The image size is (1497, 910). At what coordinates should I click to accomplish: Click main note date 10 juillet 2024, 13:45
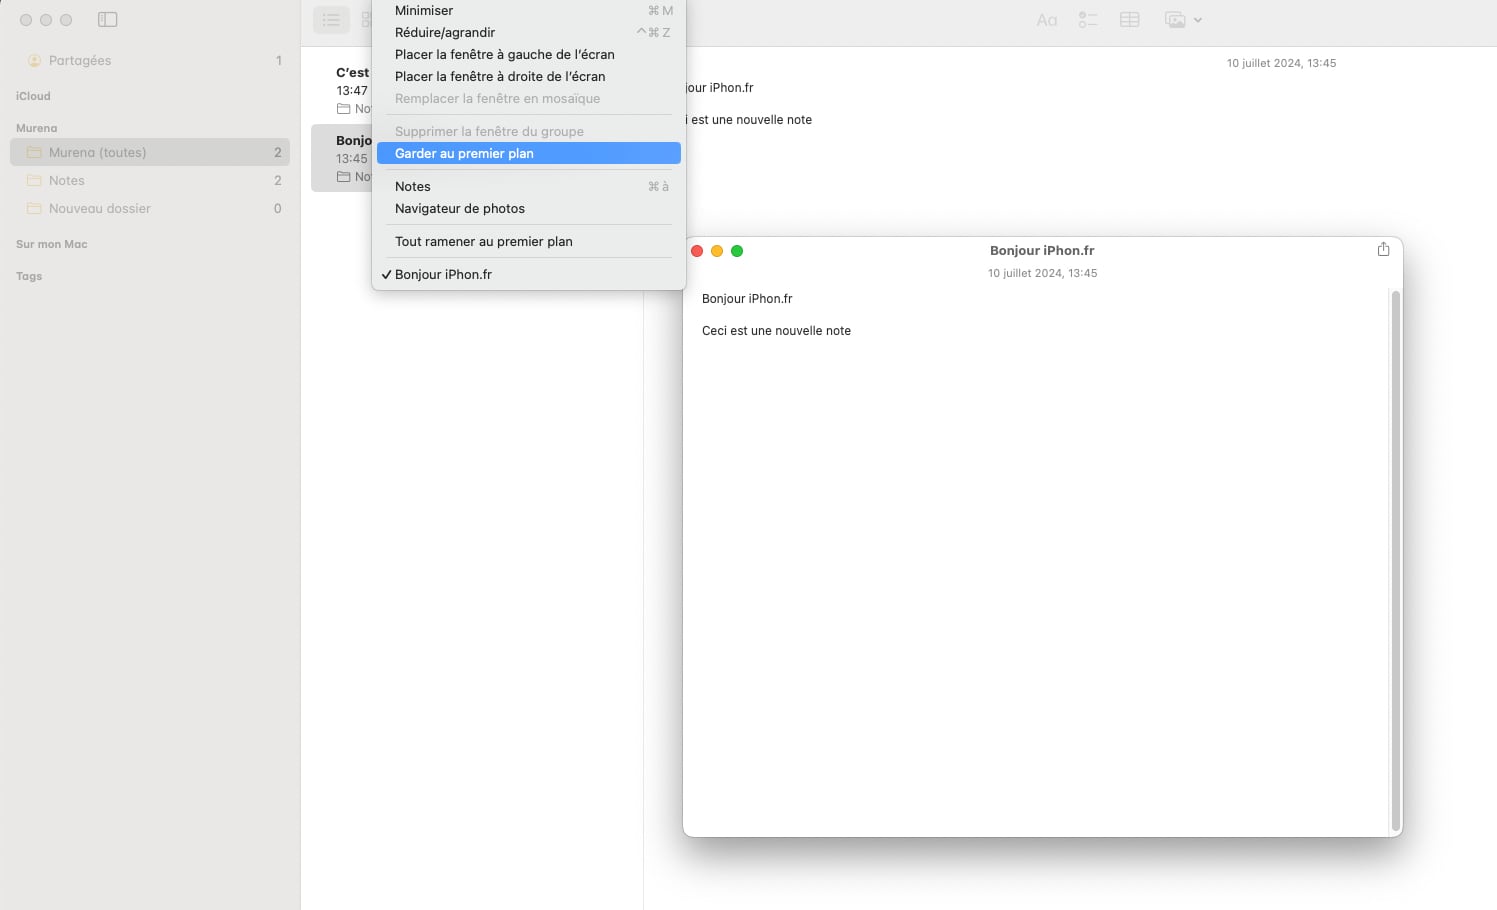pos(1281,63)
